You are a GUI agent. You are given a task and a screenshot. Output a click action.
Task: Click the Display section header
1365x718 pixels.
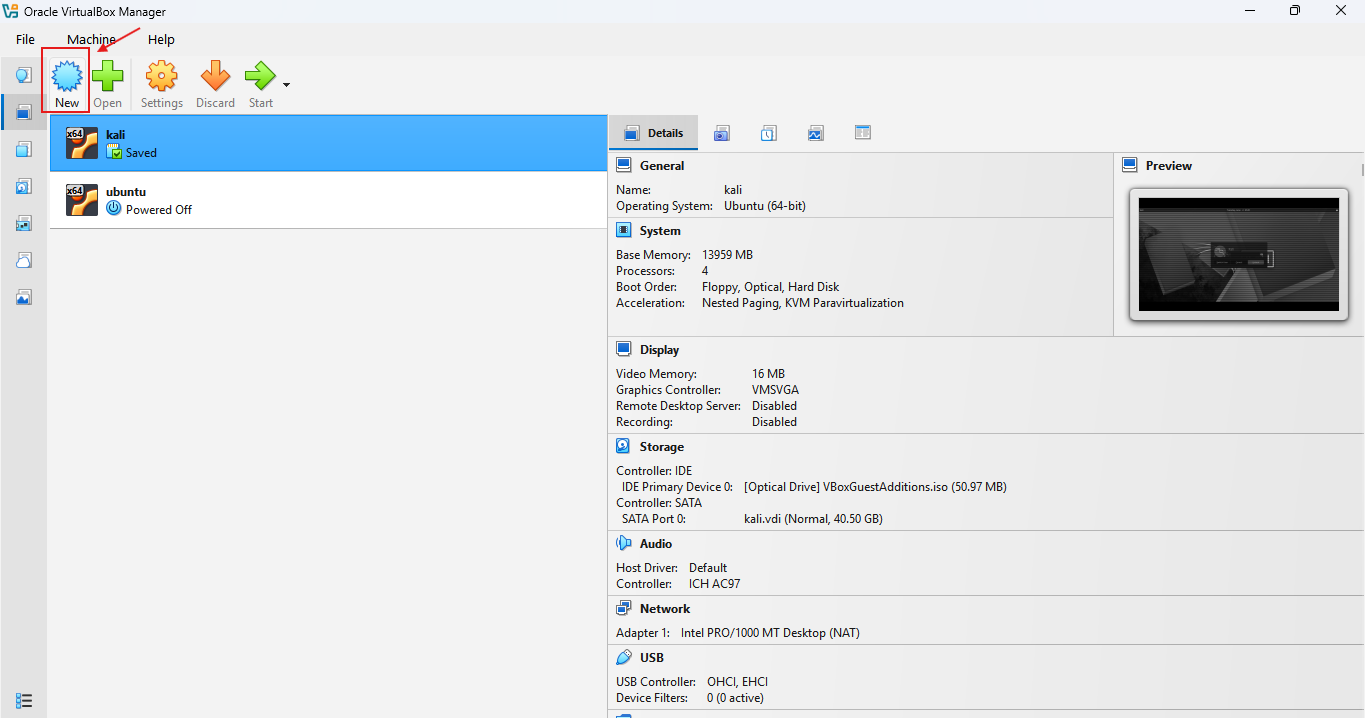tap(659, 350)
